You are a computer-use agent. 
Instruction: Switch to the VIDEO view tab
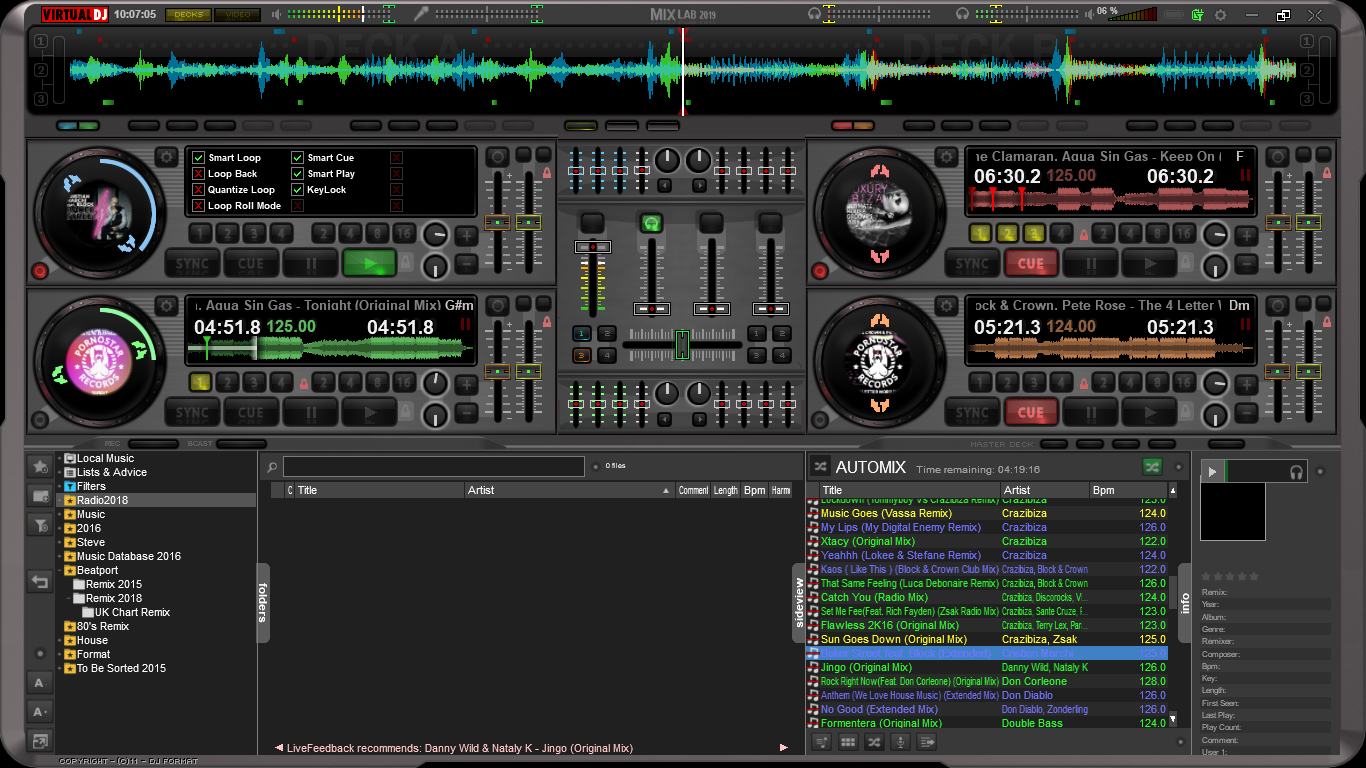pos(238,15)
